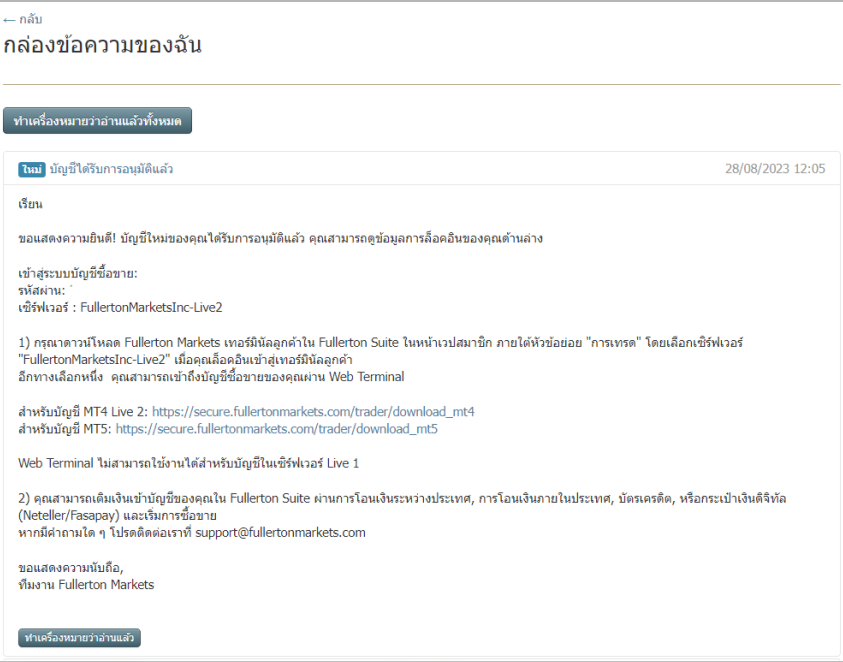Click the เข้าสู่ระบบบัญชีซื้อขาย: login label
843x662 pixels.
coord(77,273)
